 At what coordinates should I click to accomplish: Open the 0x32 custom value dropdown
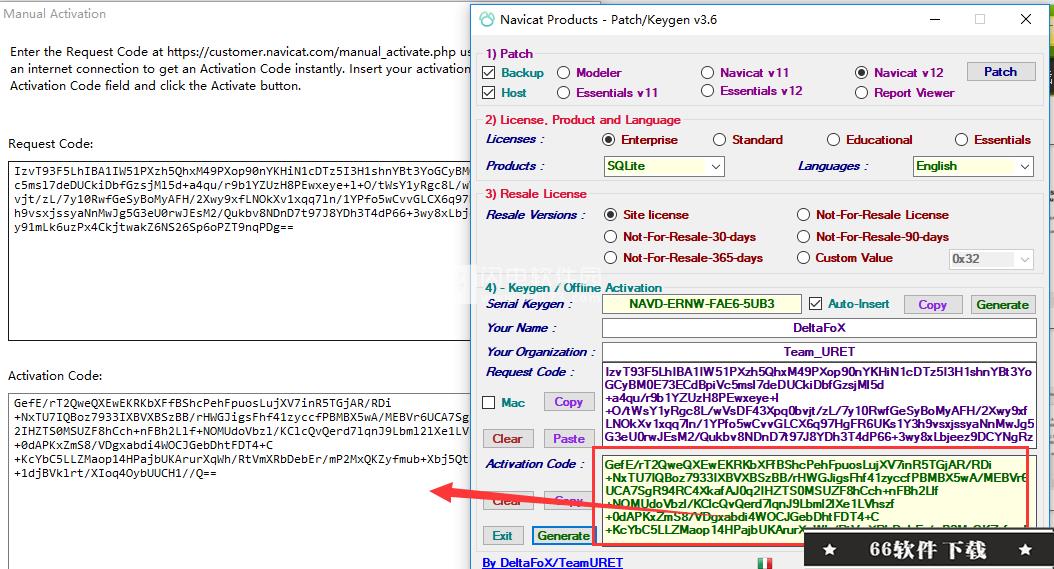click(x=991, y=259)
